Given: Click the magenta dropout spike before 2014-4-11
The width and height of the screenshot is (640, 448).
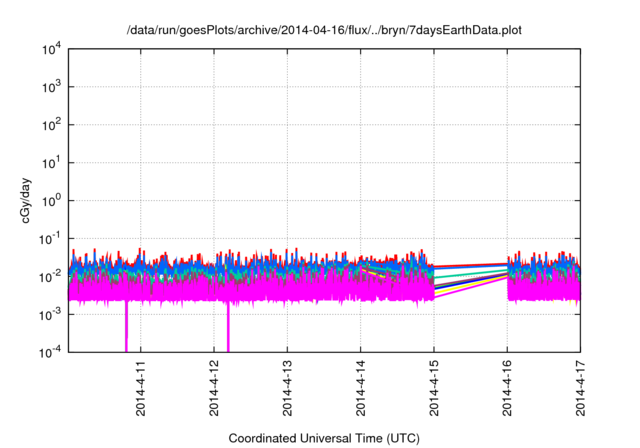Looking at the screenshot, I should click(126, 326).
